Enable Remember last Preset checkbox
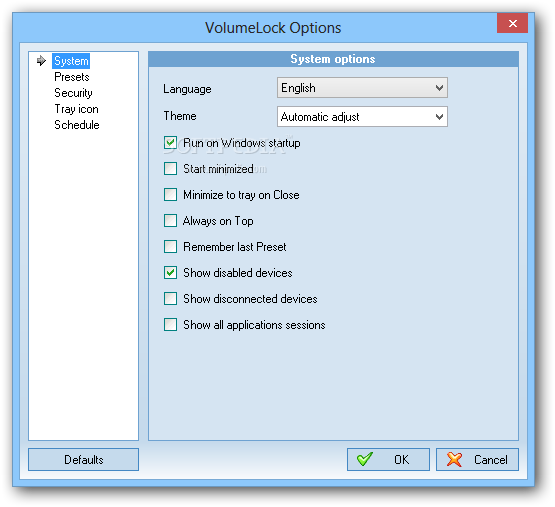 pyautogui.click(x=170, y=246)
